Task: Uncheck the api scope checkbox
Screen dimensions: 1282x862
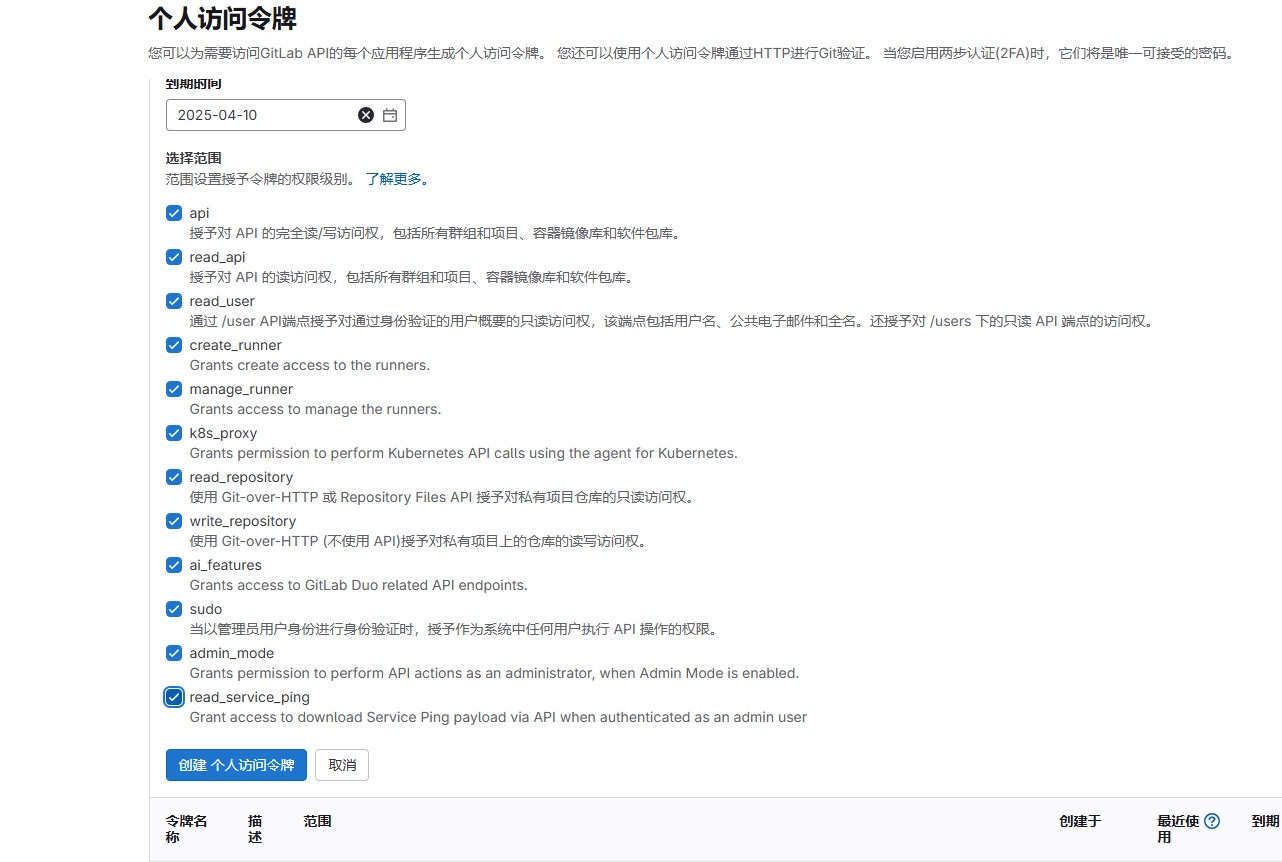Action: click(x=174, y=213)
